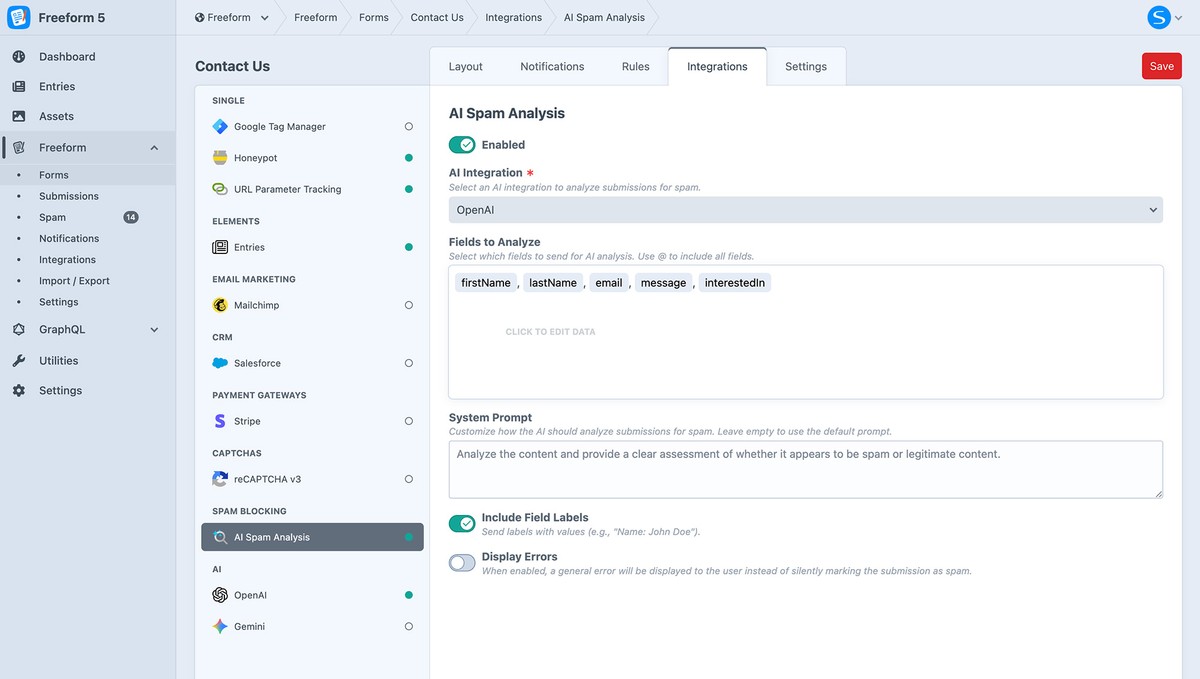1200x679 pixels.
Task: Click the Stripe S icon
Action: 220,421
